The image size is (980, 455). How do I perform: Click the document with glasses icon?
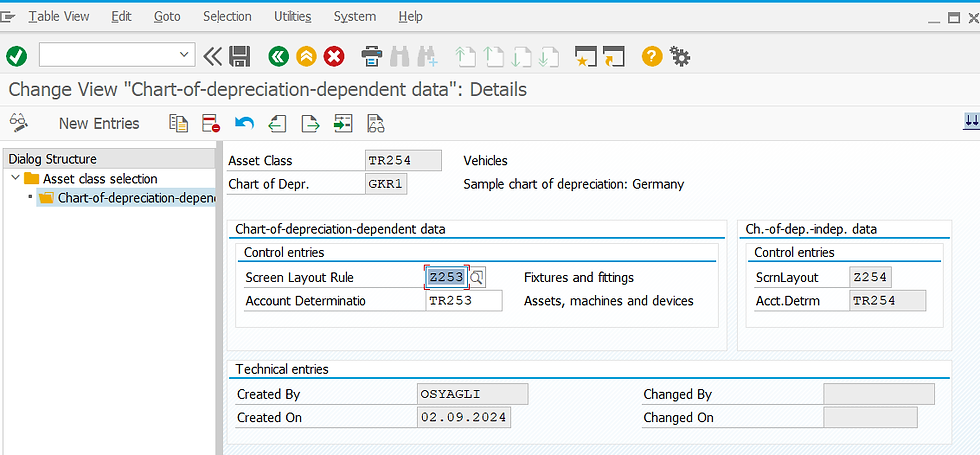[x=375, y=124]
